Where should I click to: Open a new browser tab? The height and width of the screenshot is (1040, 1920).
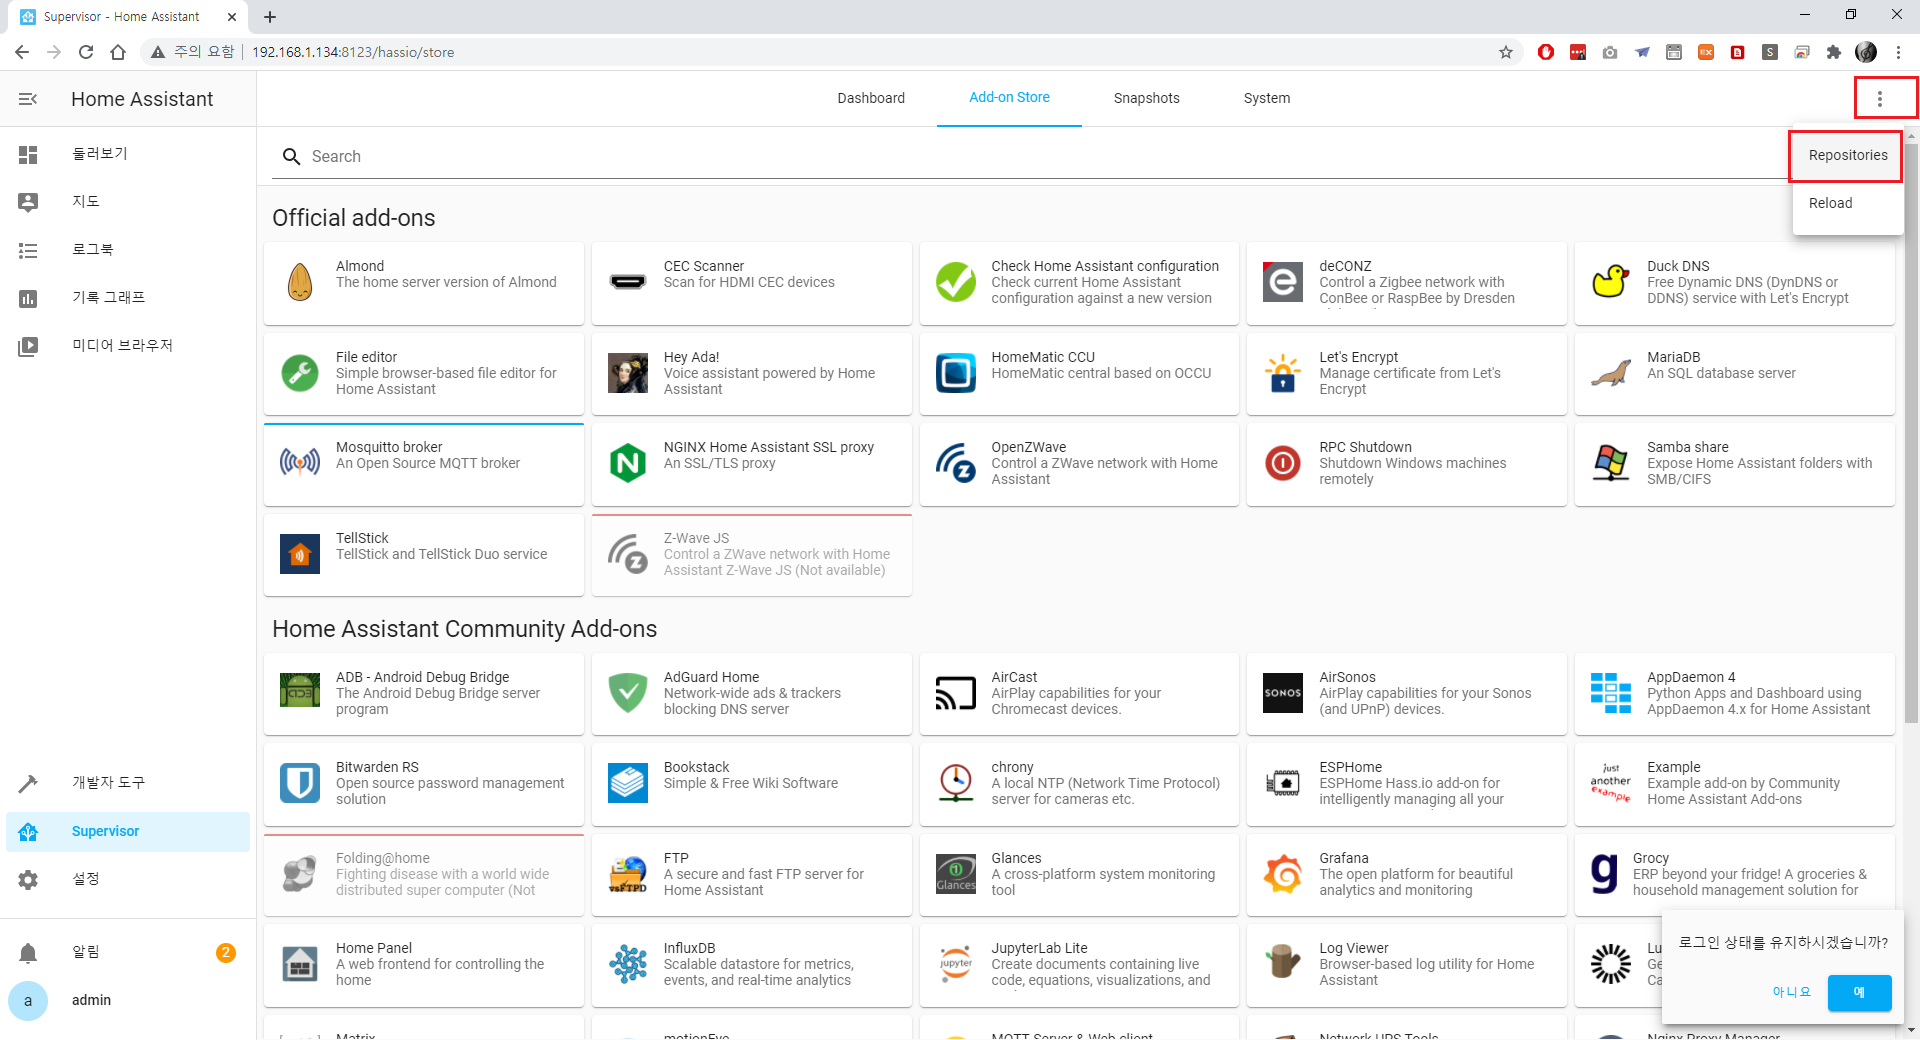coord(270,17)
